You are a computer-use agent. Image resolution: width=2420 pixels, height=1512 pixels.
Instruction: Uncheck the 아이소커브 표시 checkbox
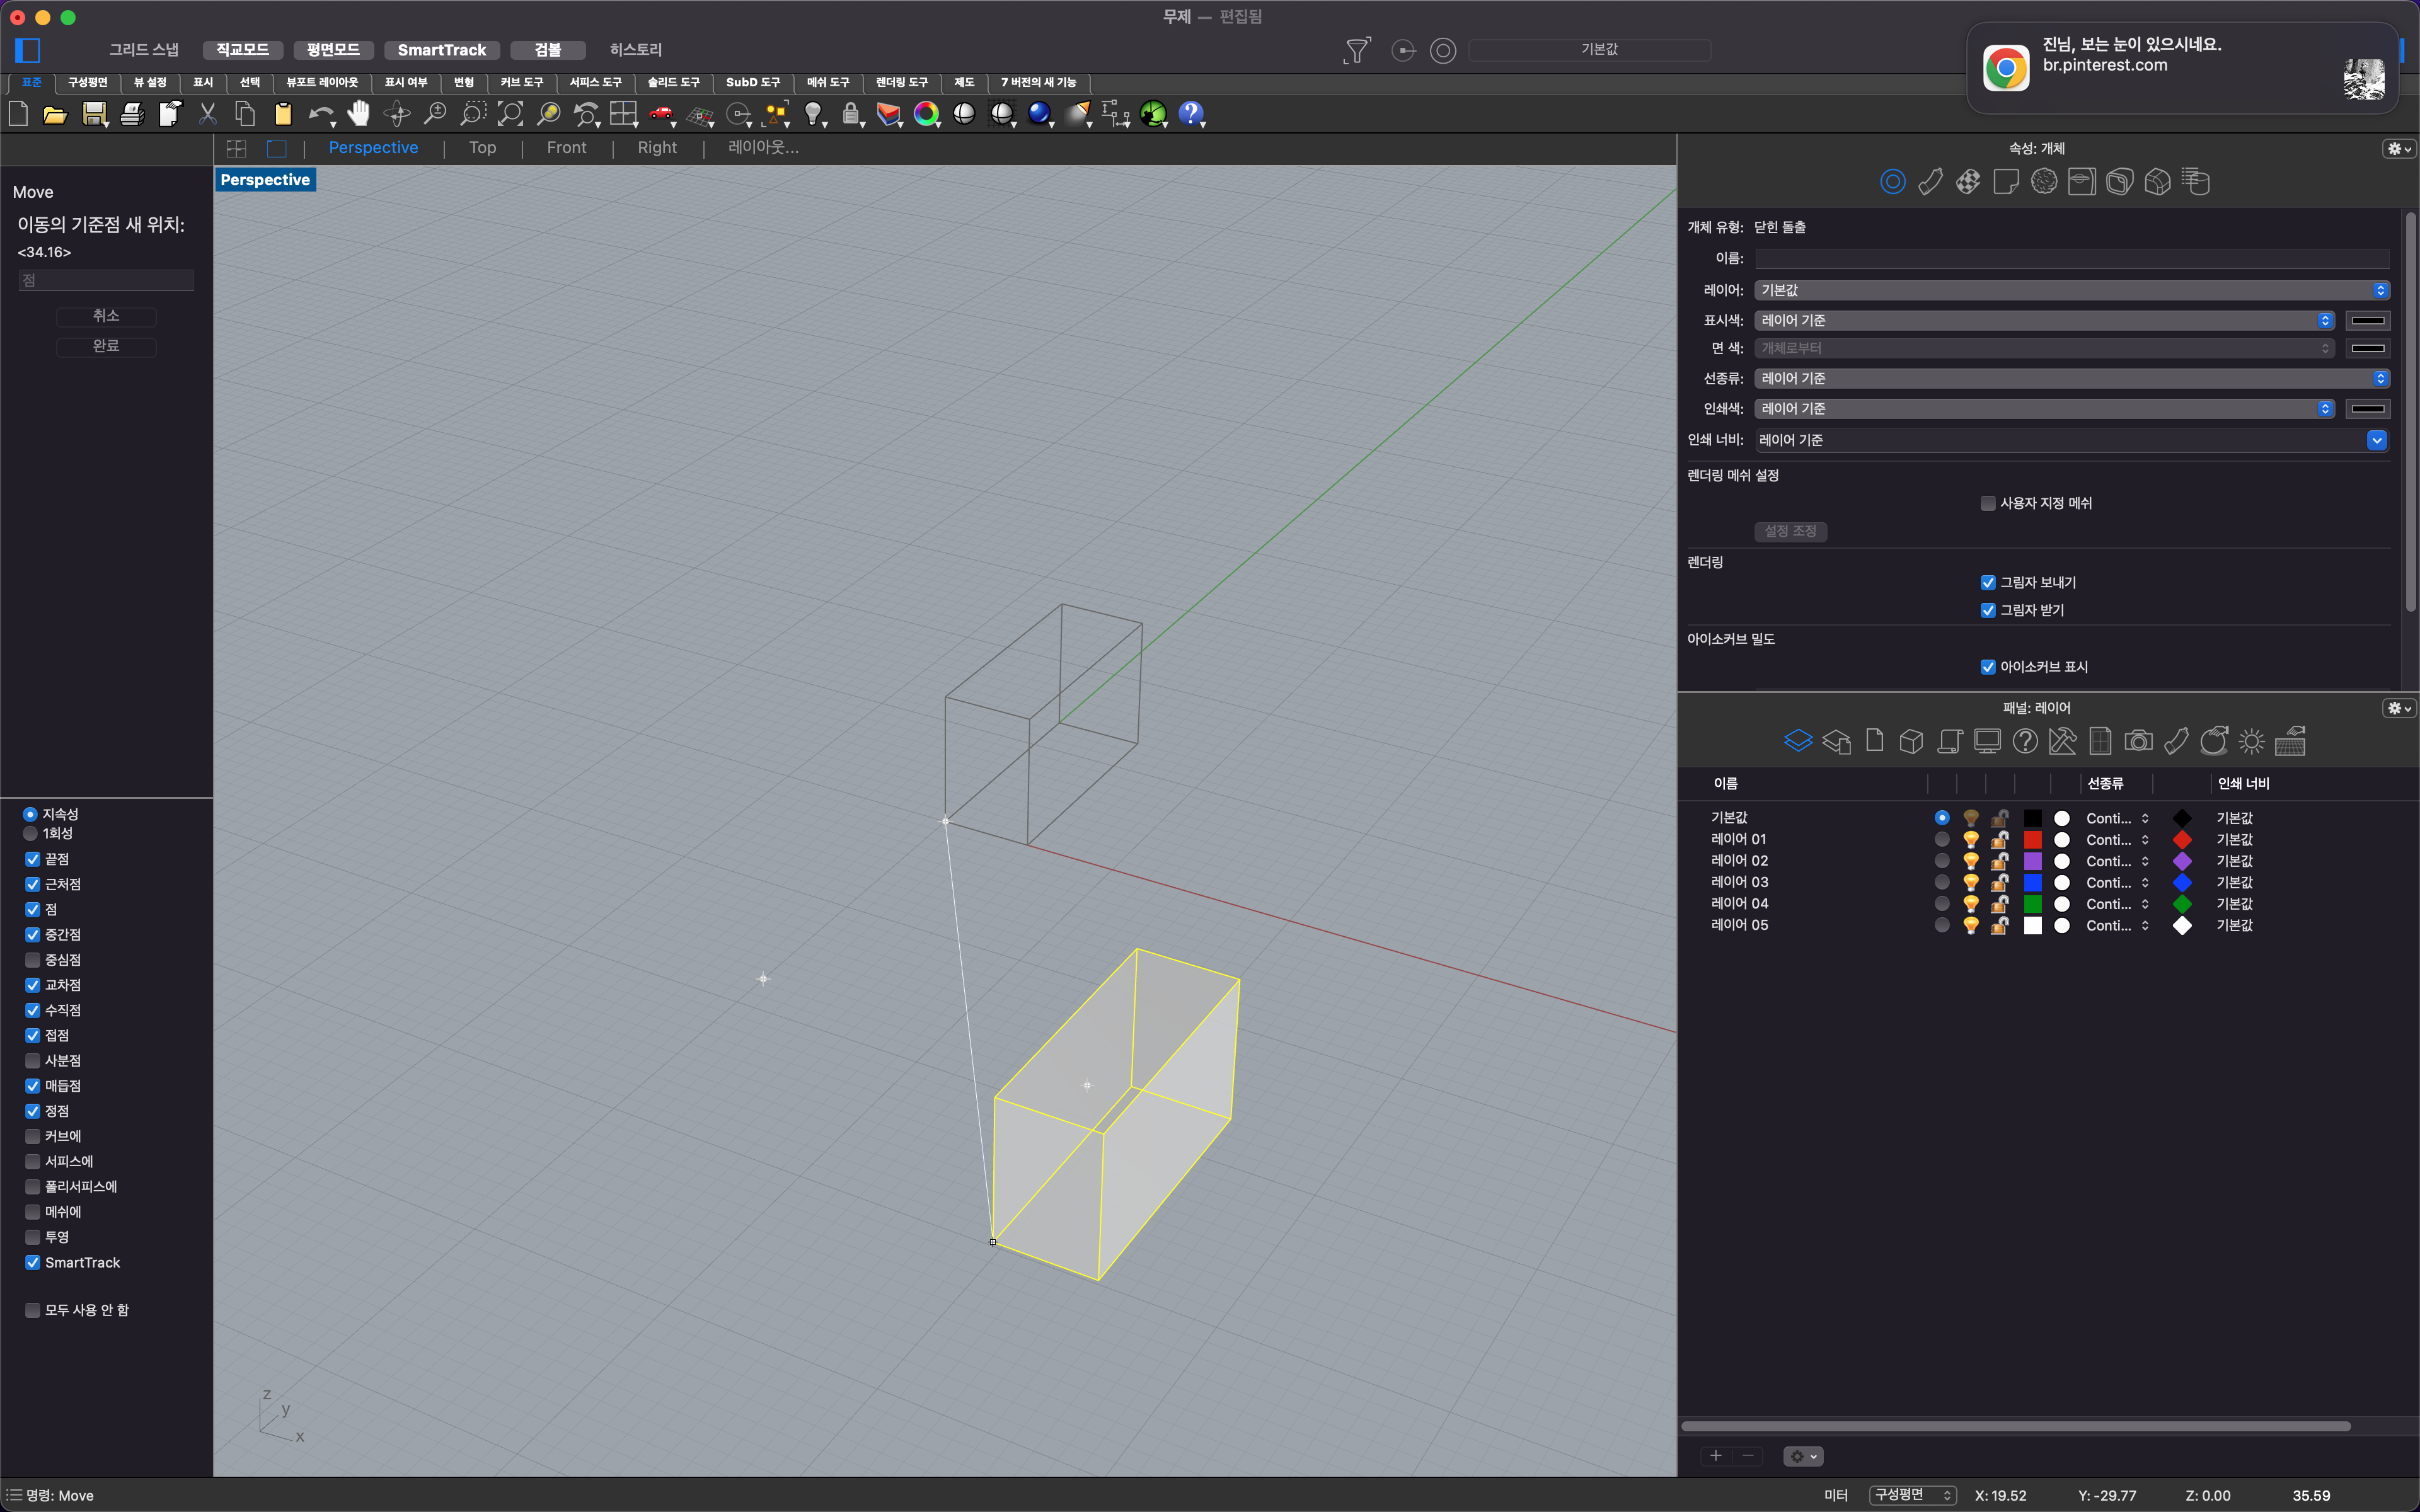click(x=1988, y=667)
